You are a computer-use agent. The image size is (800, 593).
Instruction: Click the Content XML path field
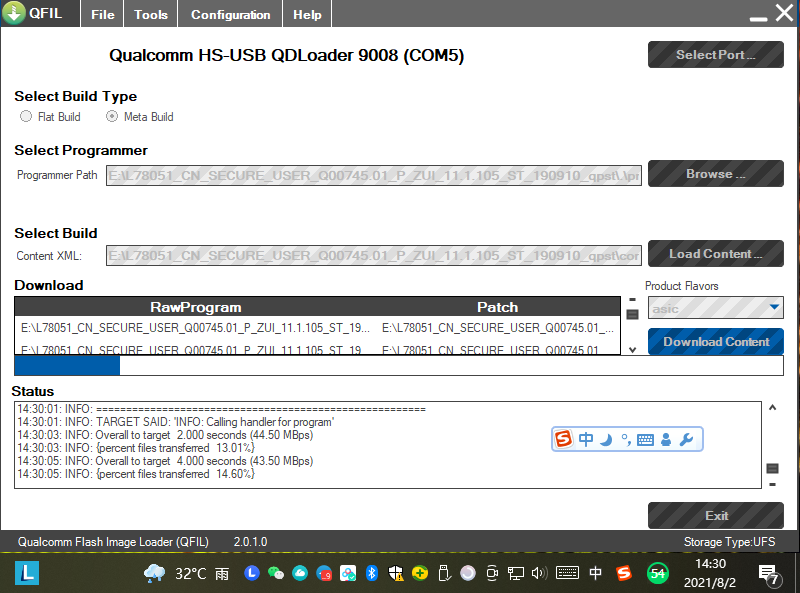click(x=373, y=256)
